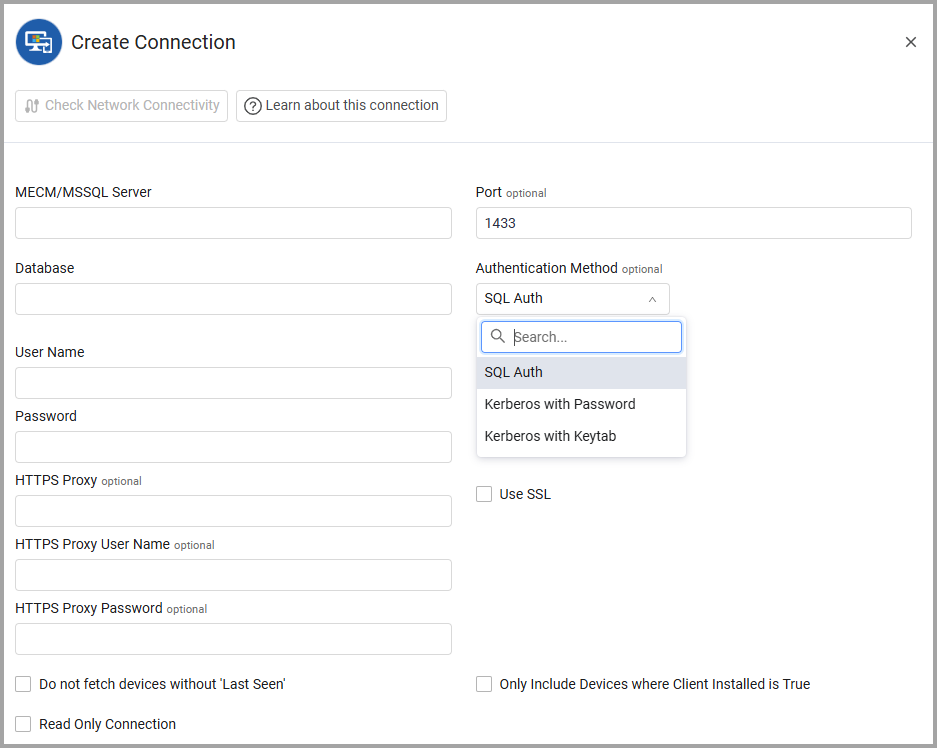
Task: Click the dropdown Search box
Action: tap(581, 337)
